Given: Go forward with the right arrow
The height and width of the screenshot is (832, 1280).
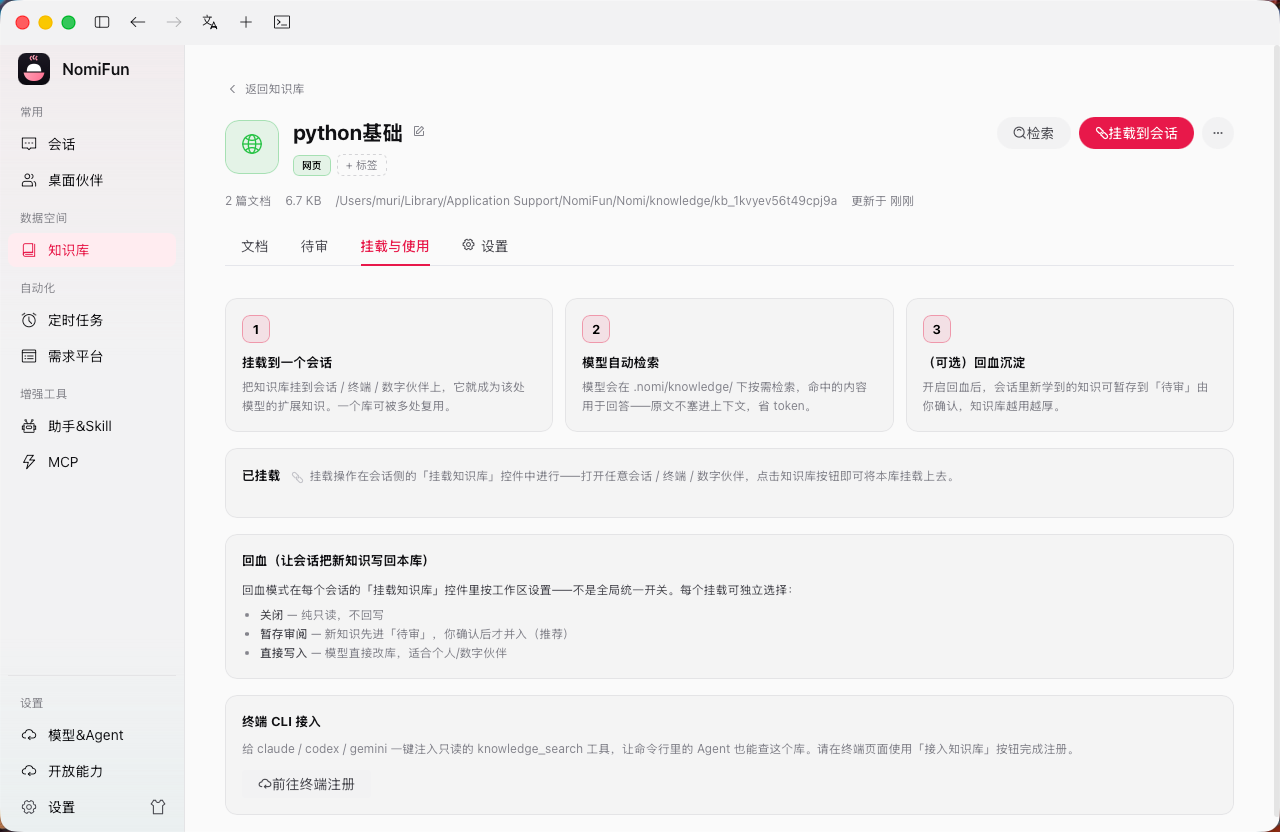Looking at the screenshot, I should [x=174, y=22].
